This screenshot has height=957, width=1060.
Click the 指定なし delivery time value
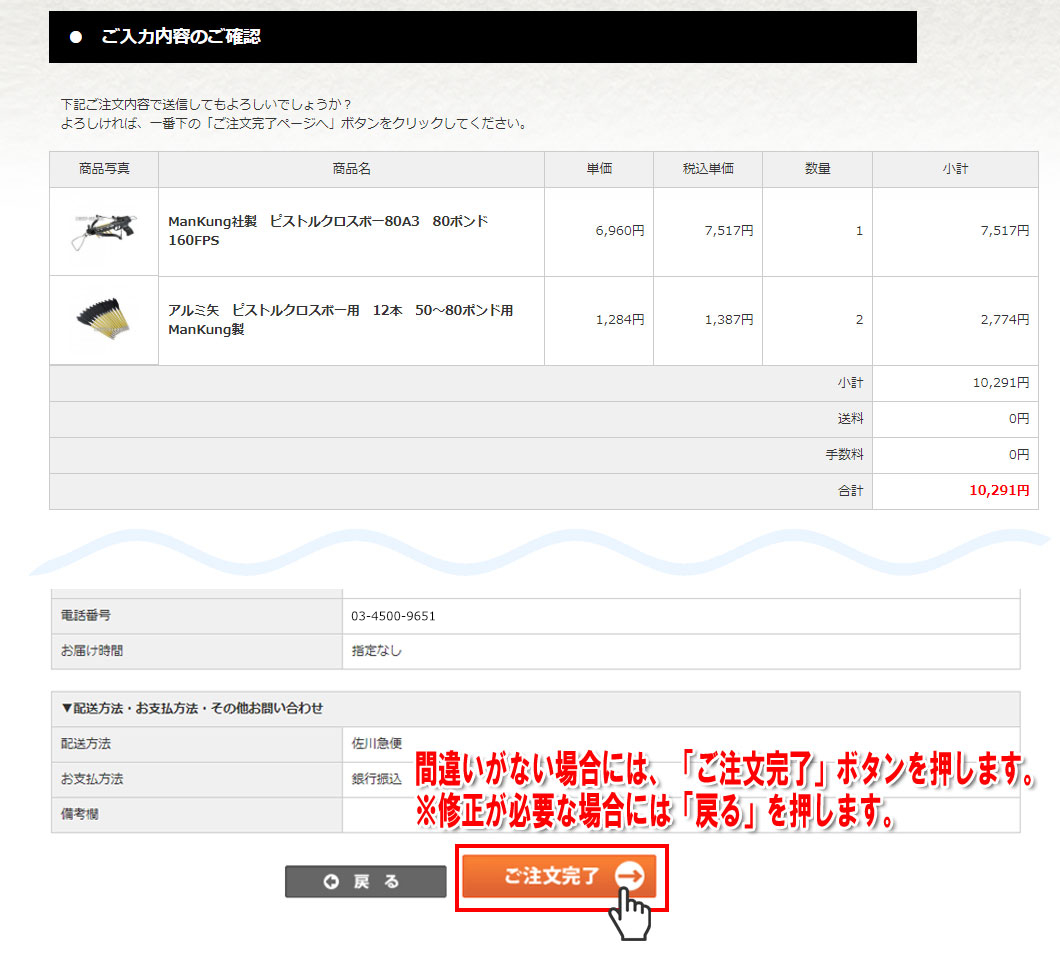point(377,651)
